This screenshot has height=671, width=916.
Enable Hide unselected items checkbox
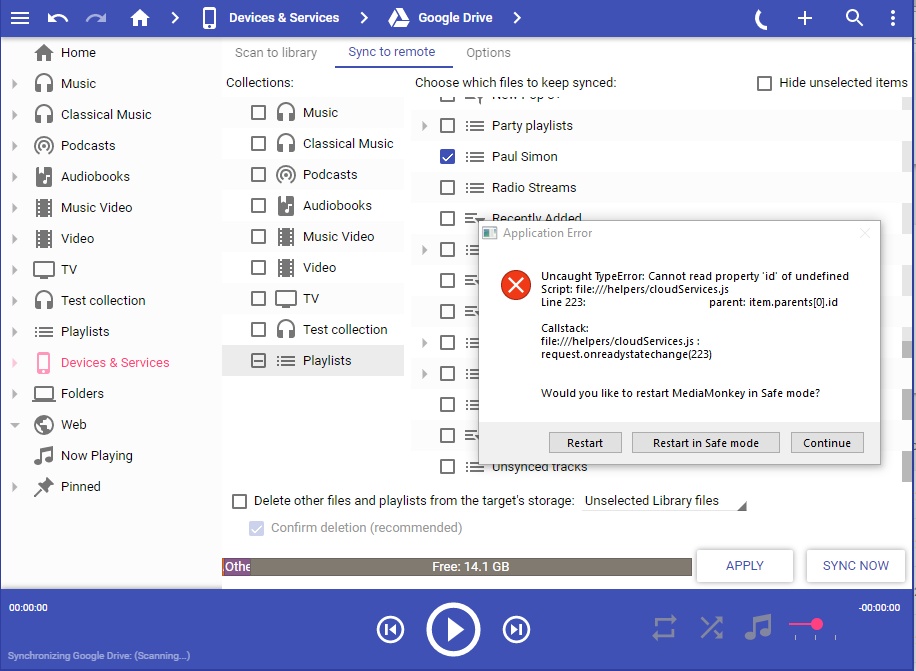(x=765, y=83)
